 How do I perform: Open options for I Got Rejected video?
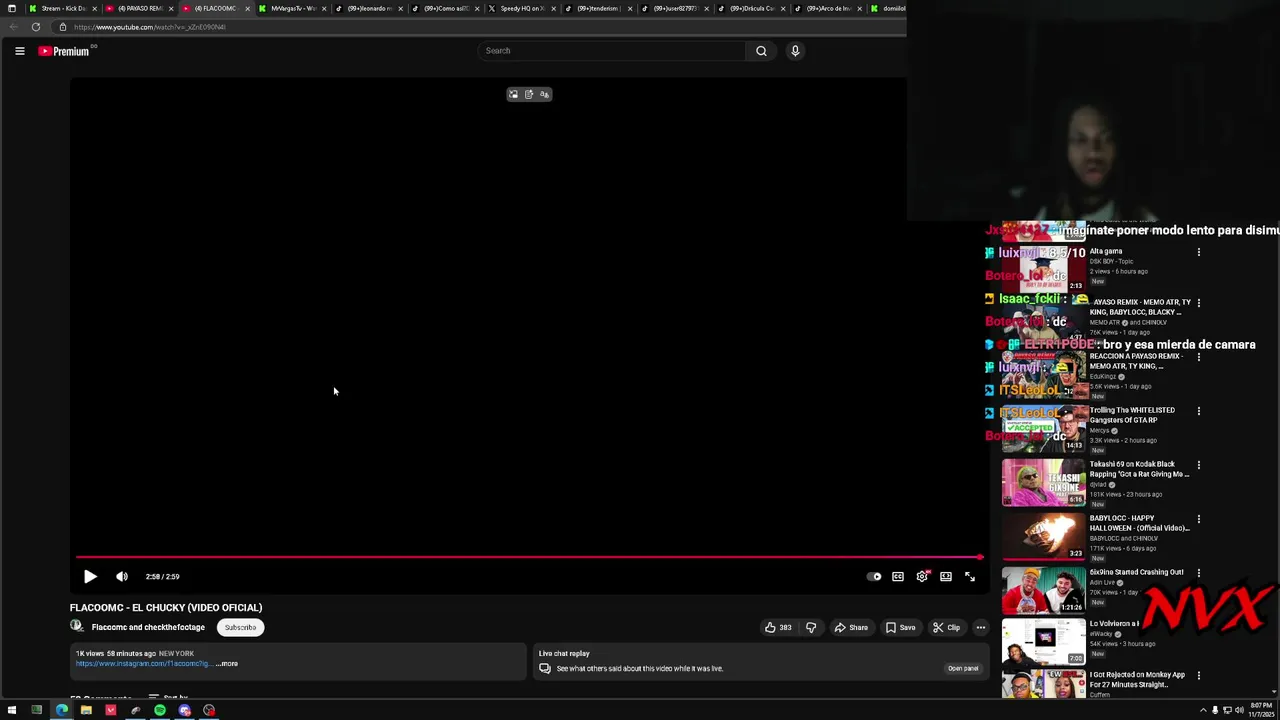coord(1198,676)
